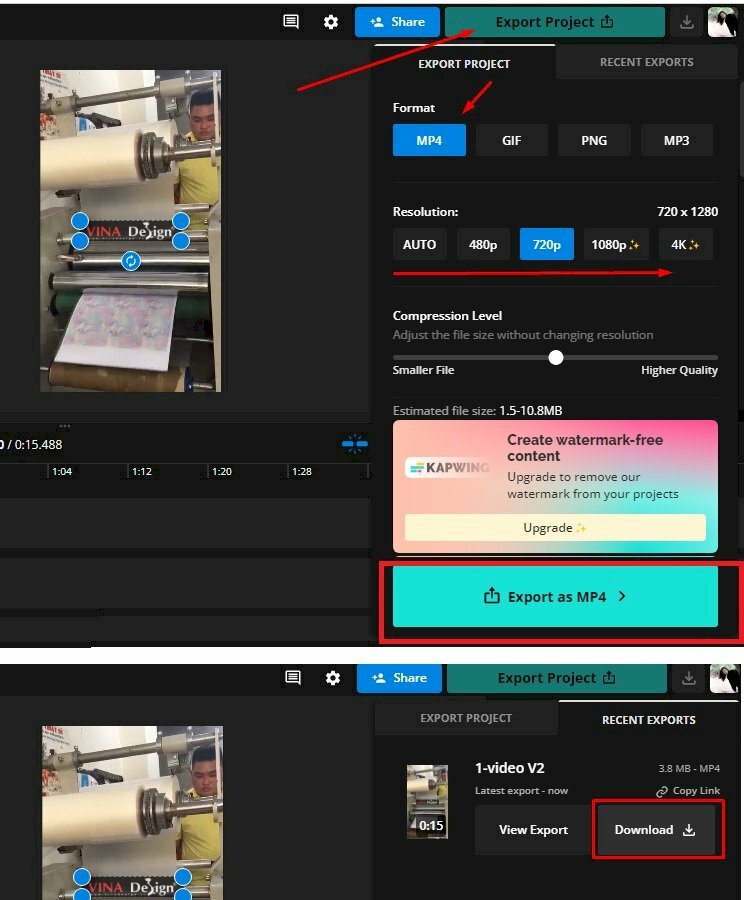Select MP3 format
Screen dimensions: 744x900
[x=676, y=140]
